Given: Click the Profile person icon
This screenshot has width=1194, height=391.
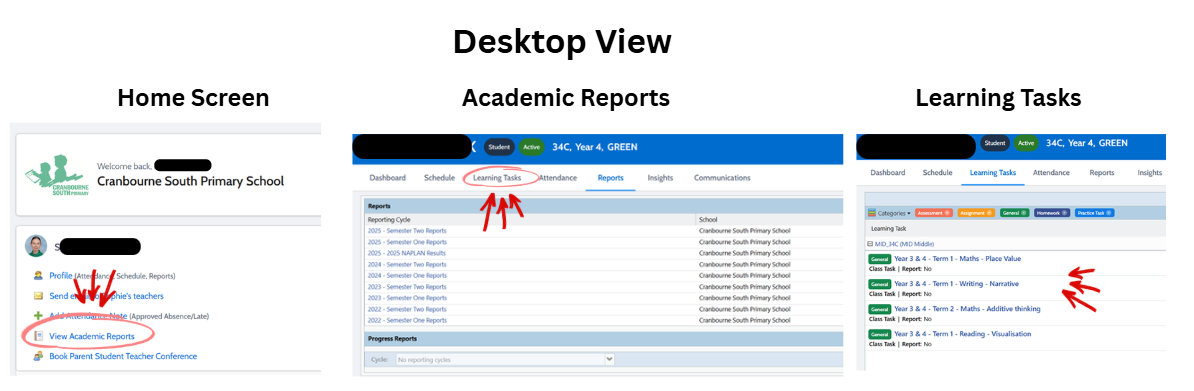Looking at the screenshot, I should click(x=38, y=276).
